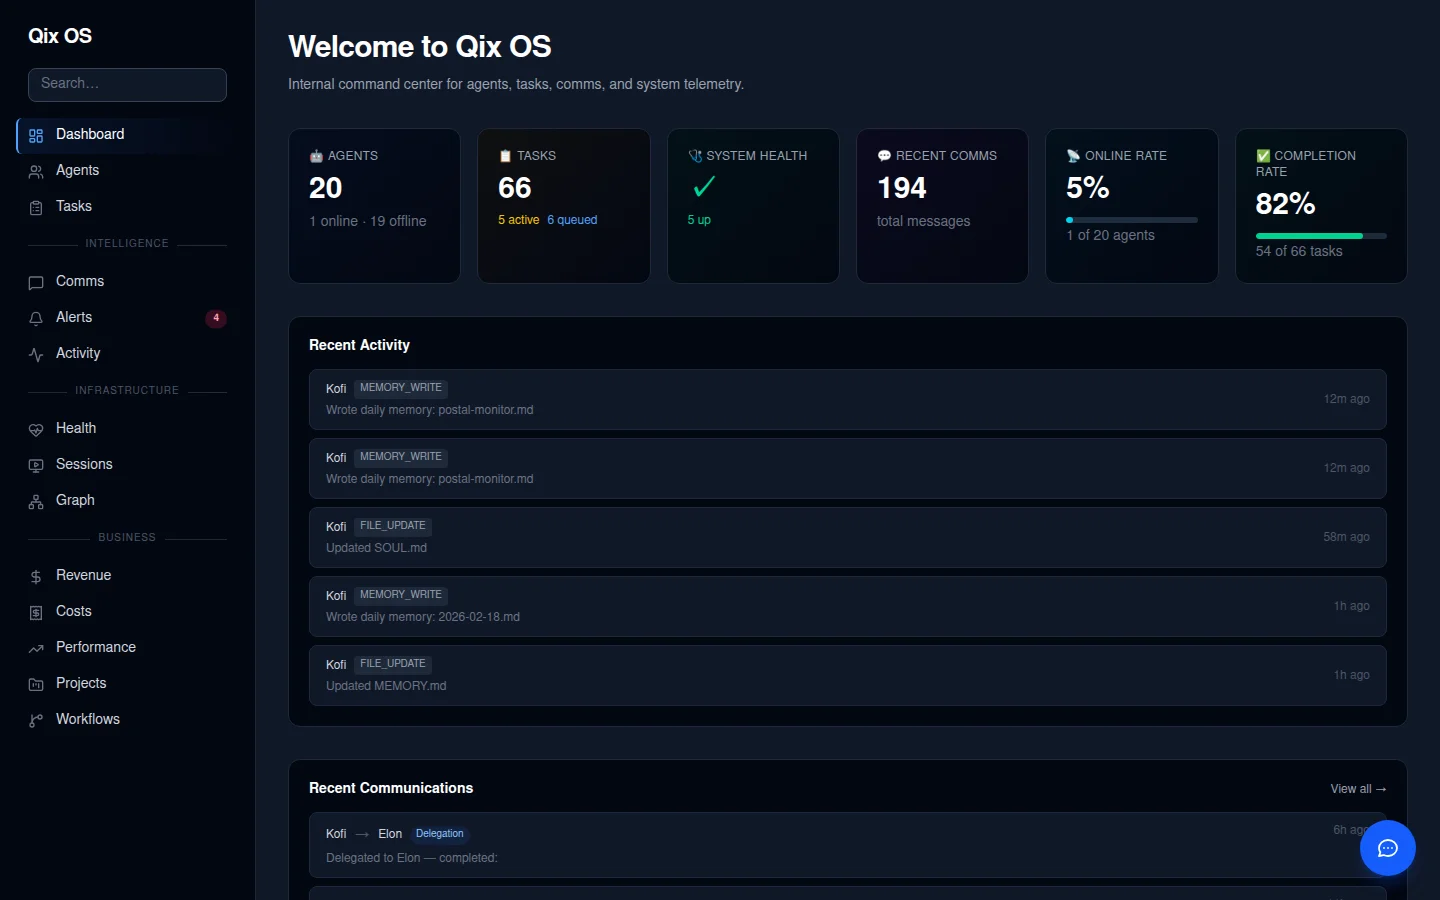Open the Dashboard menu item
This screenshot has height=900, width=1440.
click(90, 135)
